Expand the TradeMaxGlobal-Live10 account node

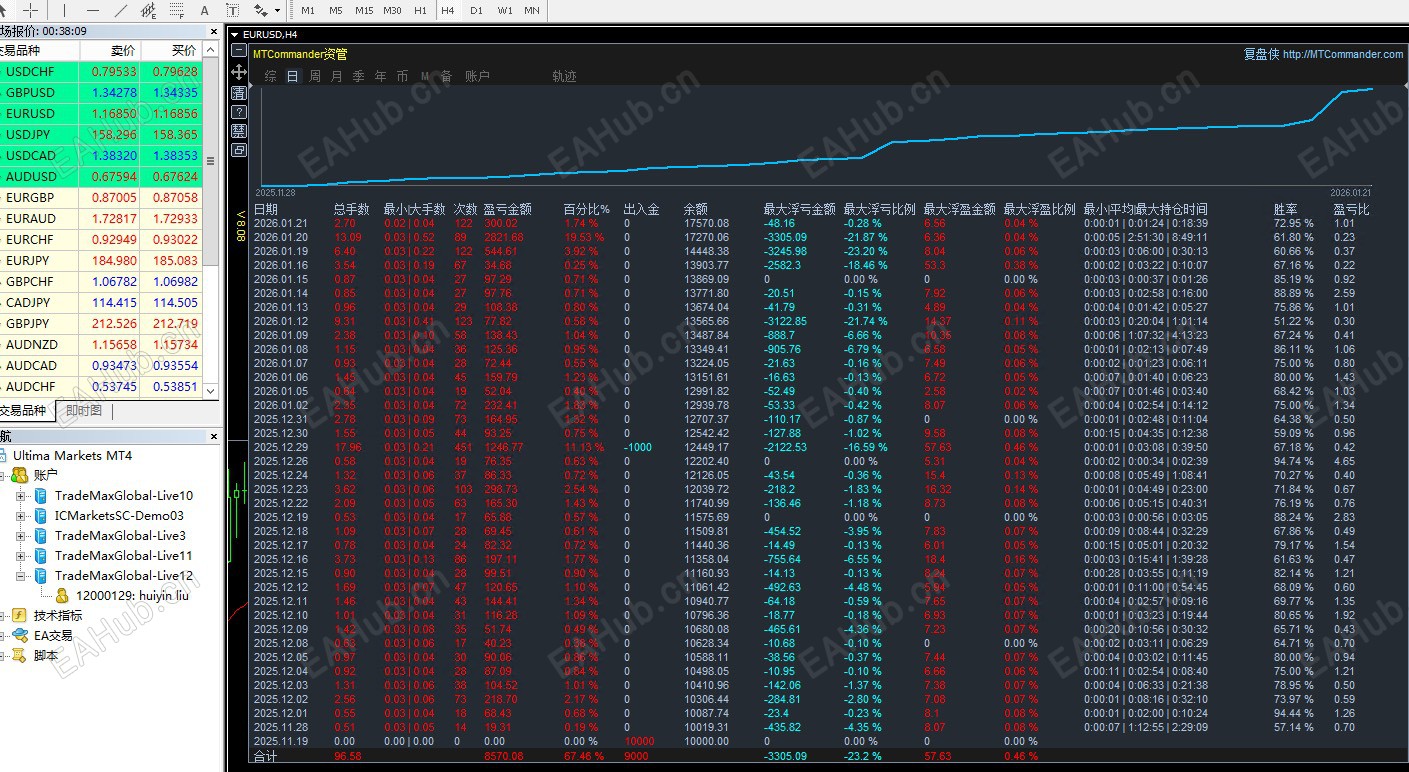coord(21,496)
